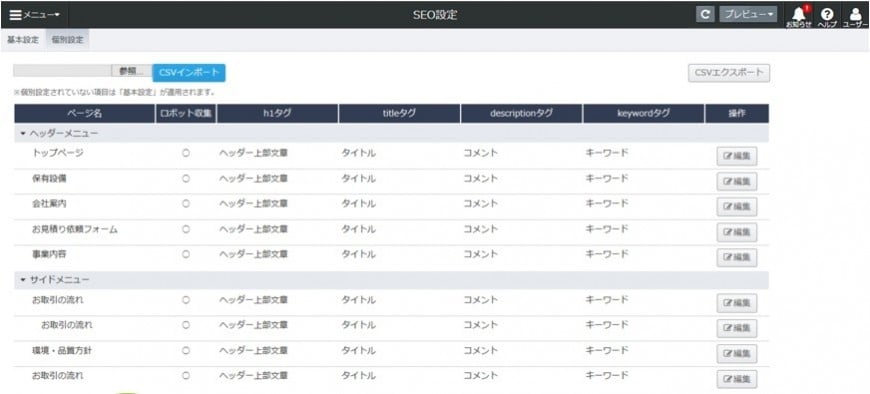Click the CSV file path field
Screen dimensions: 870x394
(x=62, y=71)
